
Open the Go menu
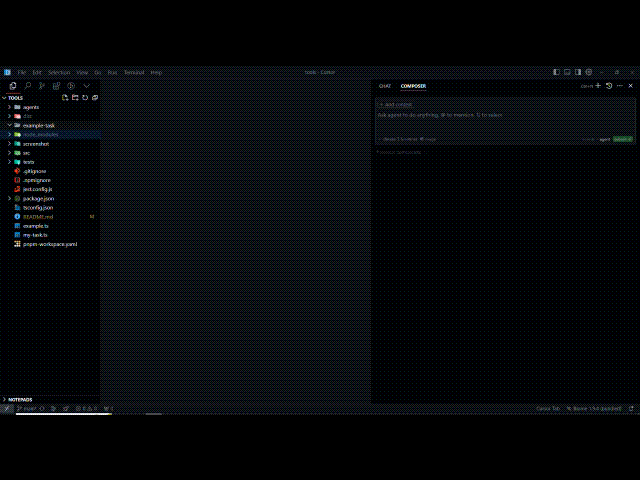click(98, 72)
